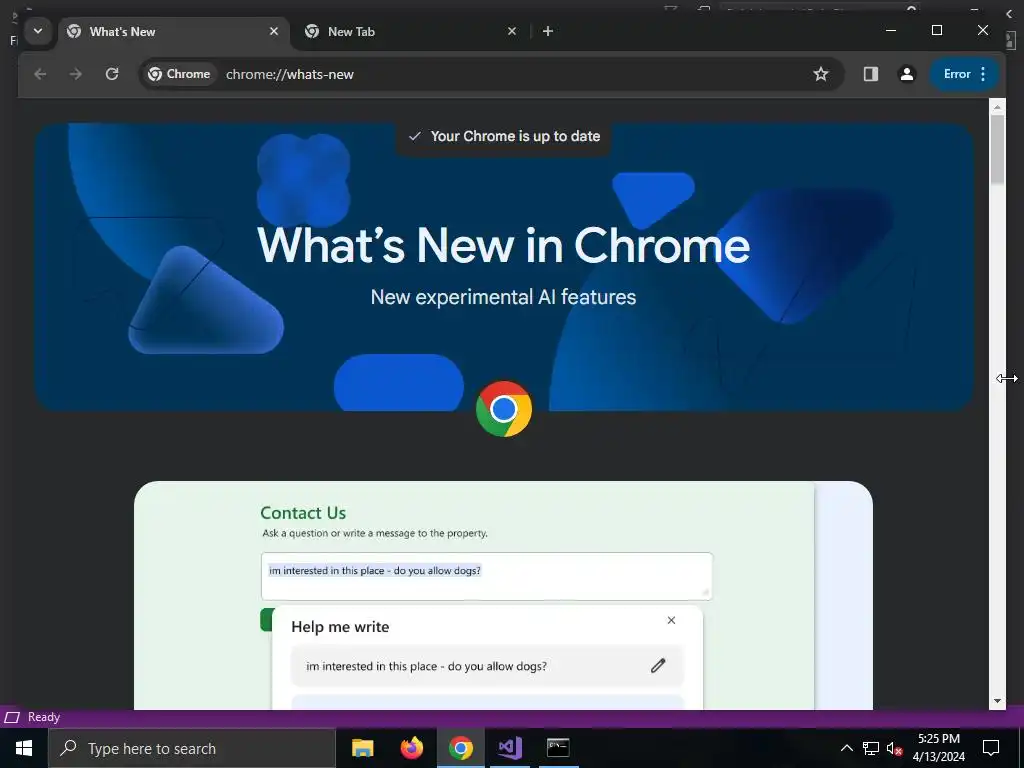Bookmark this page with star icon
This screenshot has height=768, width=1024.
pyautogui.click(x=821, y=74)
